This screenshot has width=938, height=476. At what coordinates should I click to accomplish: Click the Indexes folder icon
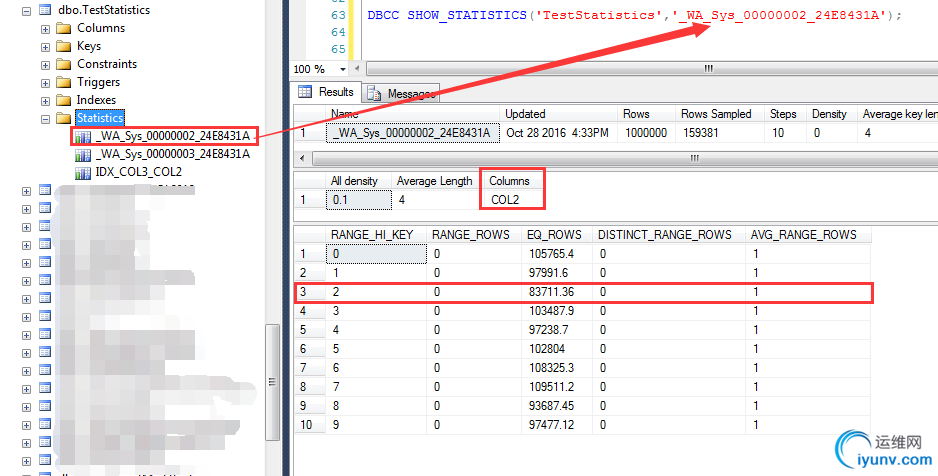[x=63, y=100]
